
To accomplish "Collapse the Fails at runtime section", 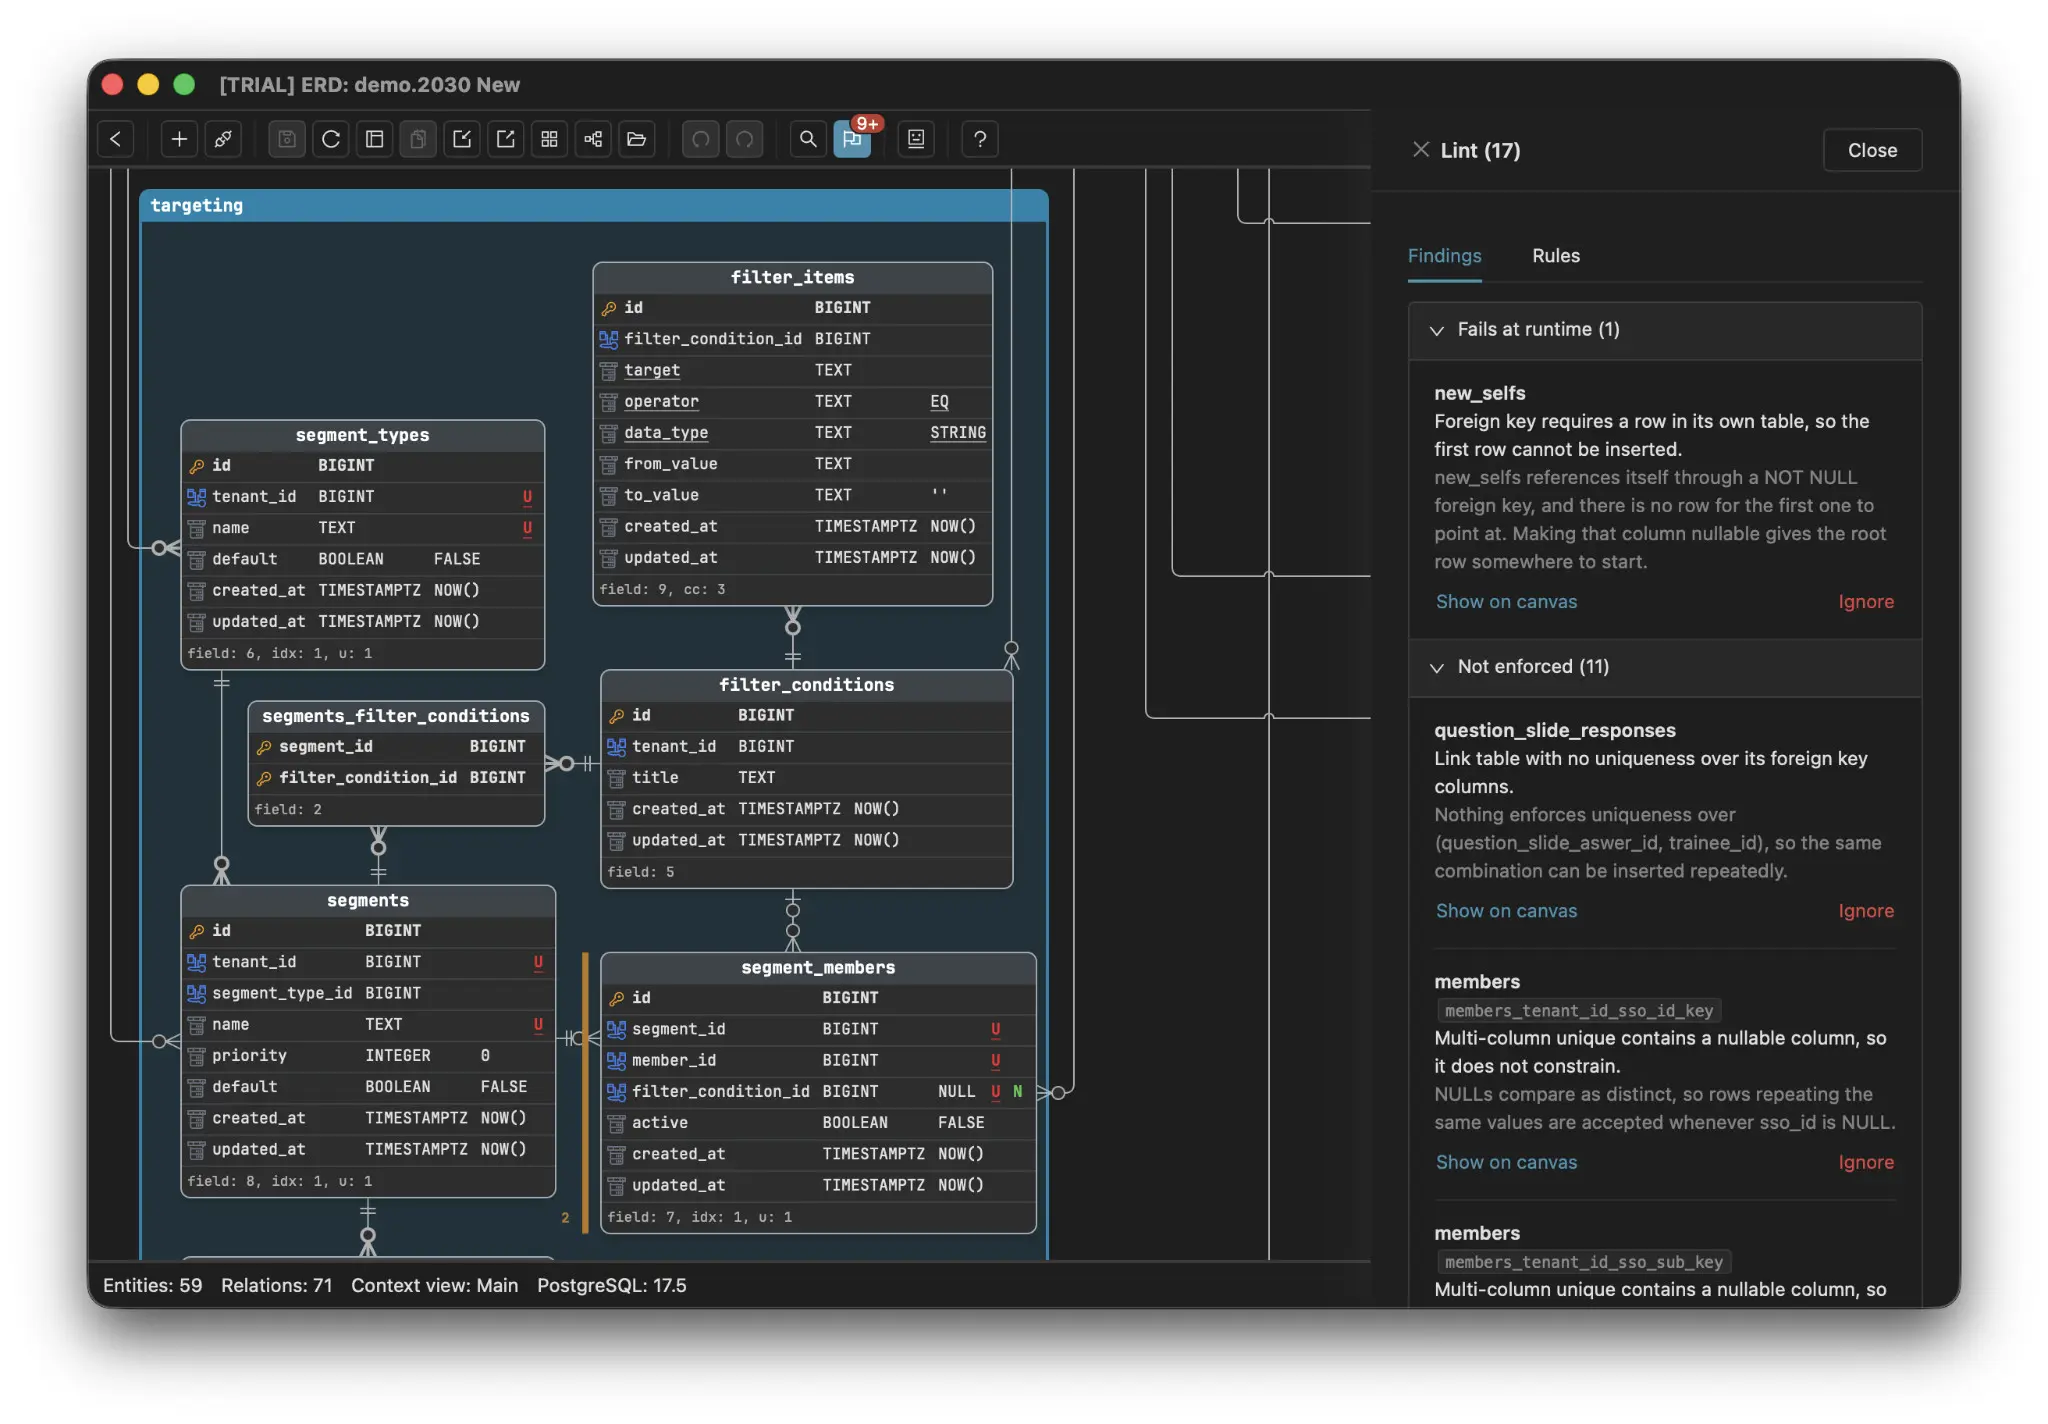I will click(x=1437, y=330).
